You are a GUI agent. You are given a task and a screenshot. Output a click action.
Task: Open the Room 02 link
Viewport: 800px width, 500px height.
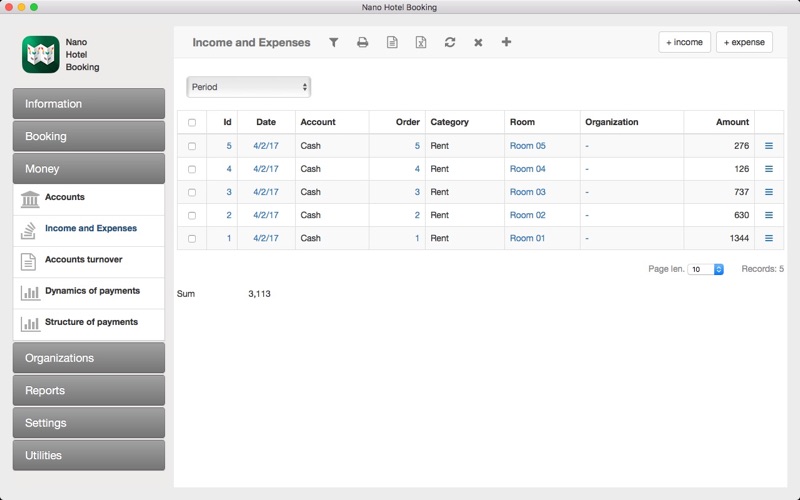[x=528, y=215]
